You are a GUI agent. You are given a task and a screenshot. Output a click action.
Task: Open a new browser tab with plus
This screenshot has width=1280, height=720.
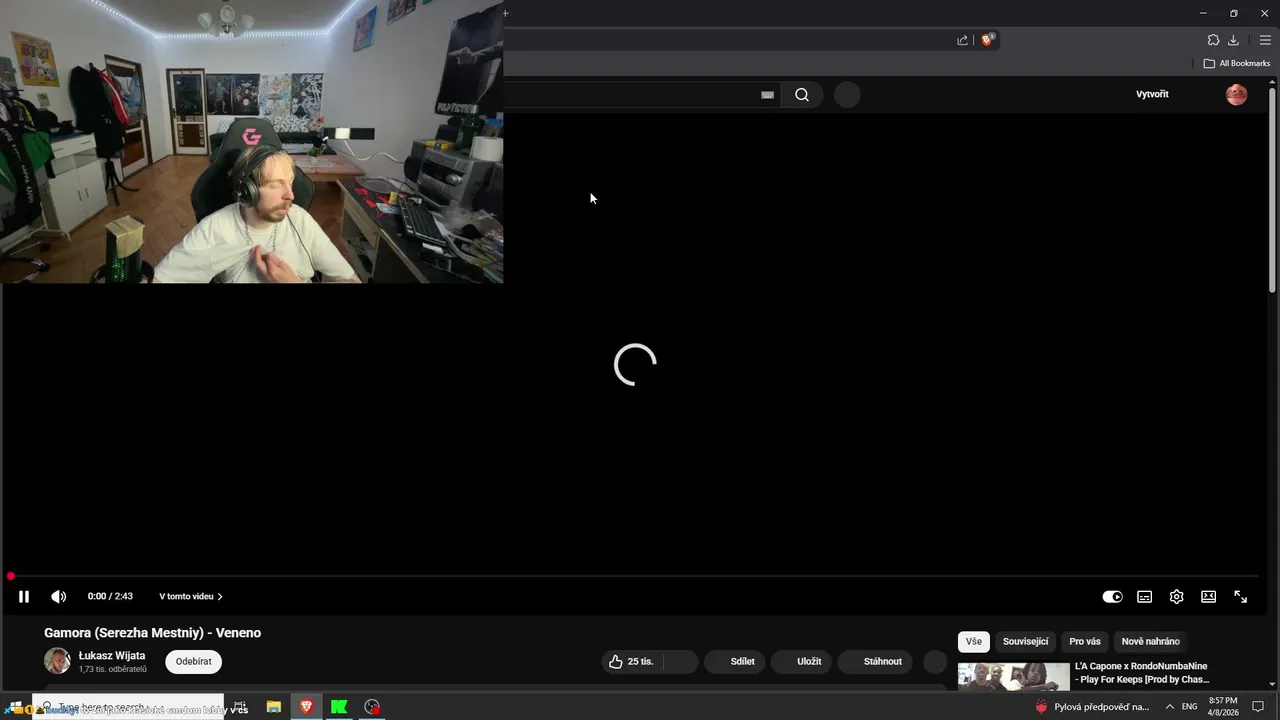(x=506, y=13)
